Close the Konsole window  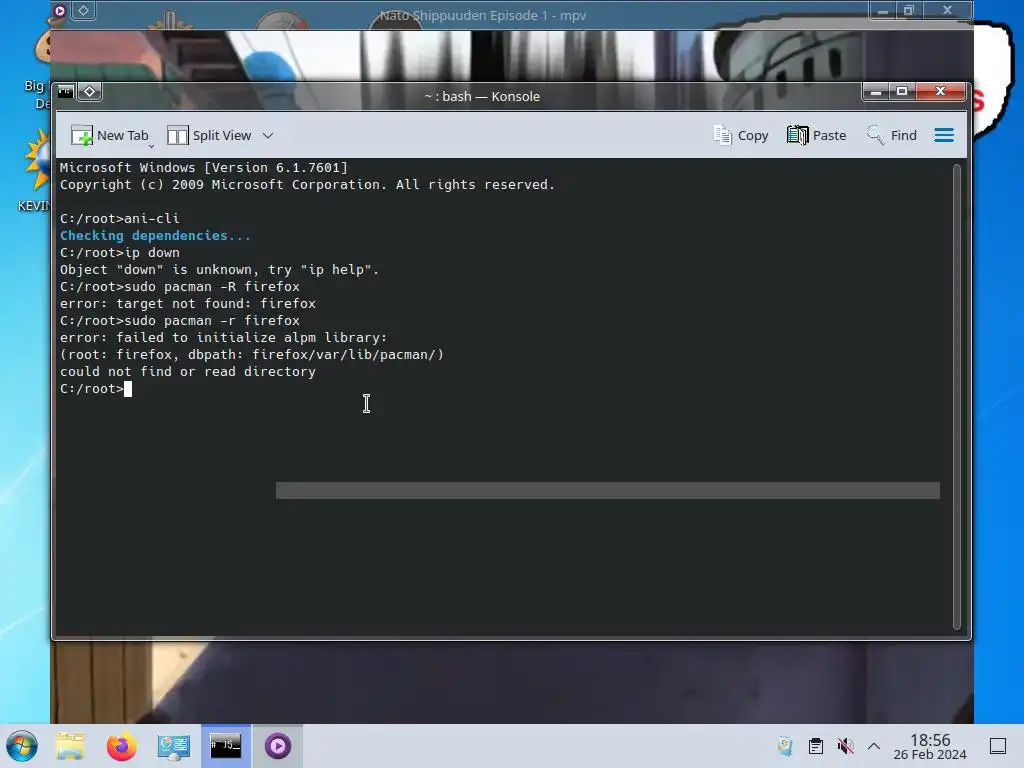pos(940,91)
